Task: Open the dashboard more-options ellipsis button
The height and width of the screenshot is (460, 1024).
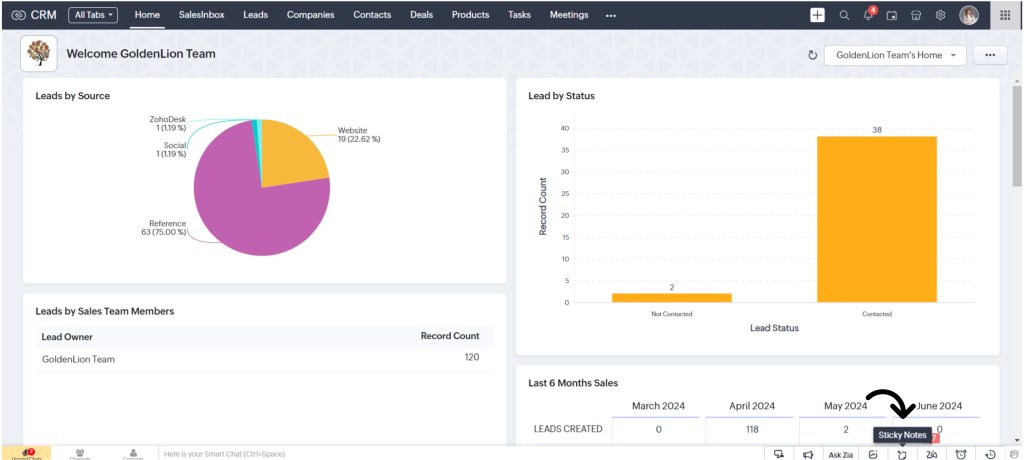Action: point(990,55)
